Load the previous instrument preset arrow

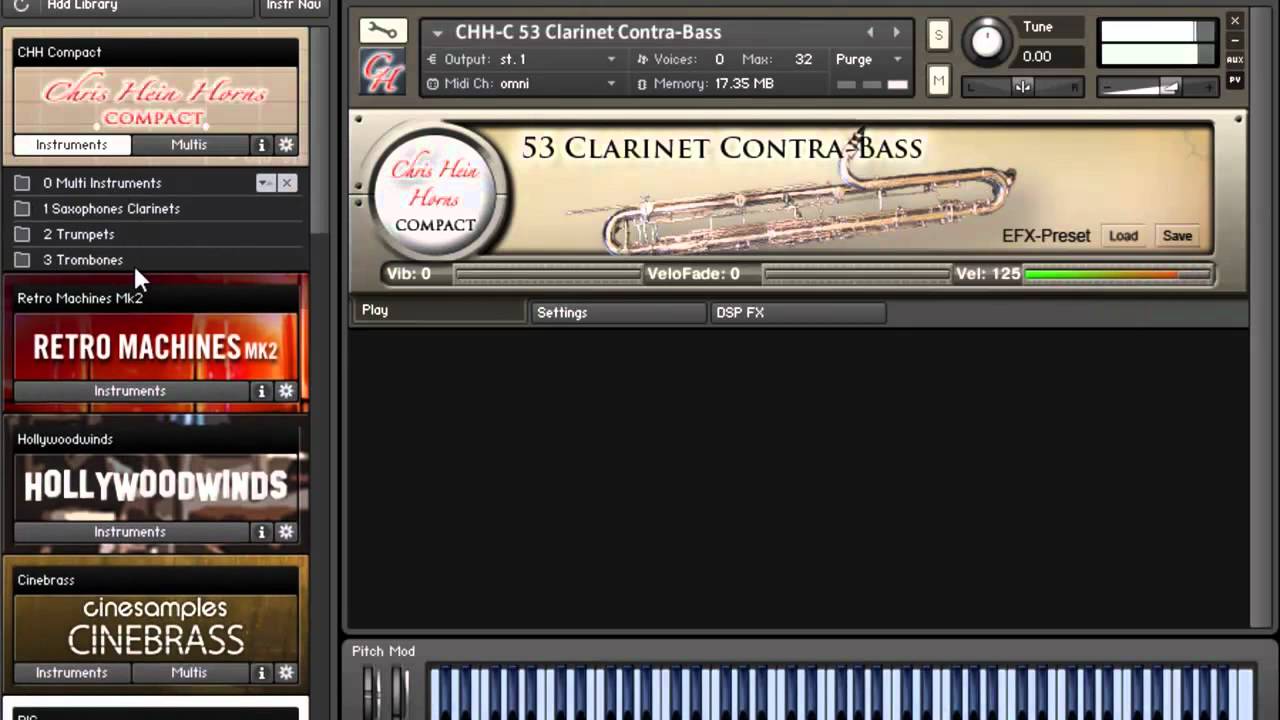point(870,32)
